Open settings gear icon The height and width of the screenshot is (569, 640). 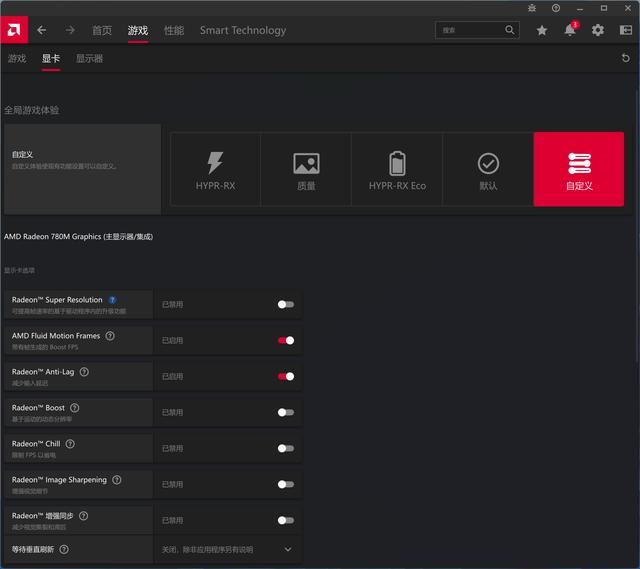click(x=597, y=30)
